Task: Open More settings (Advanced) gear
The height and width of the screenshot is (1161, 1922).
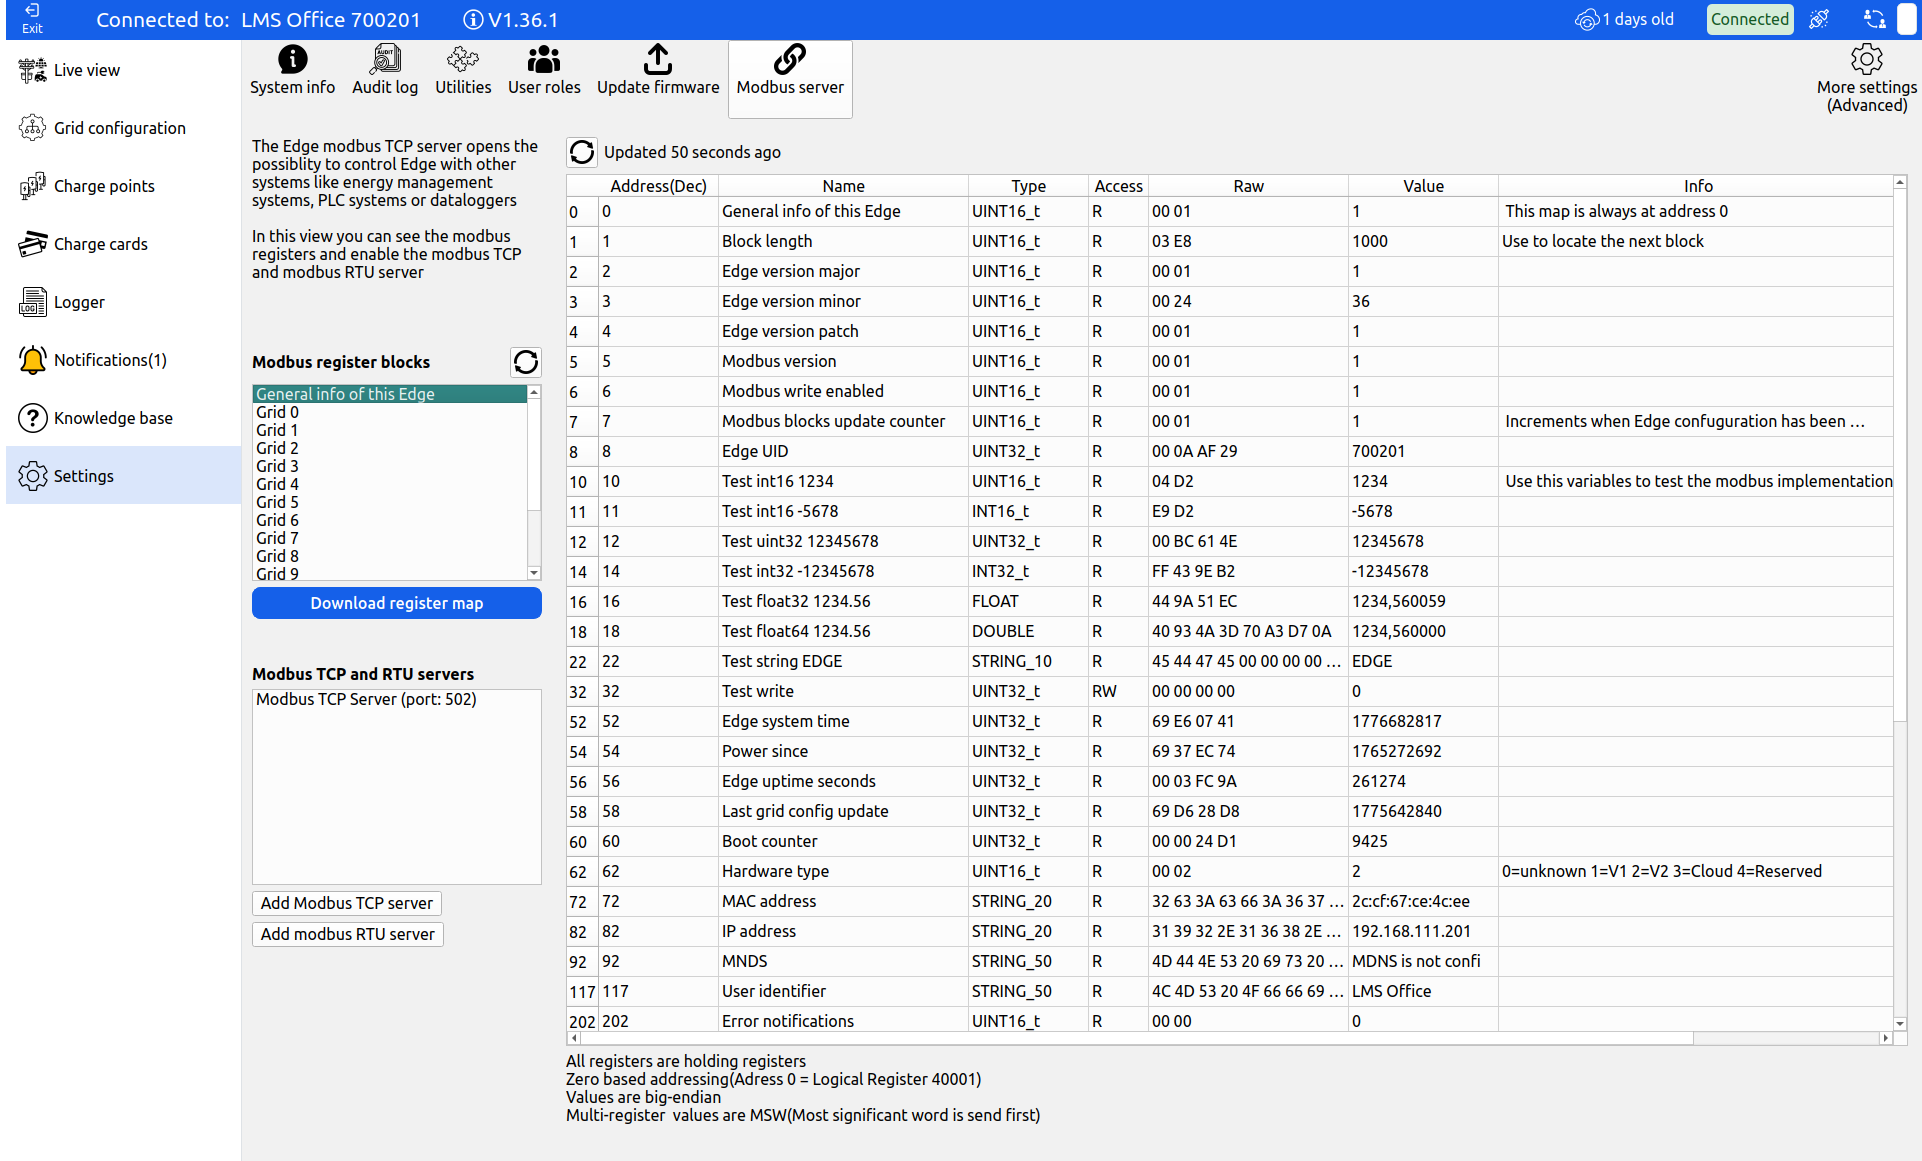Action: pos(1866,78)
